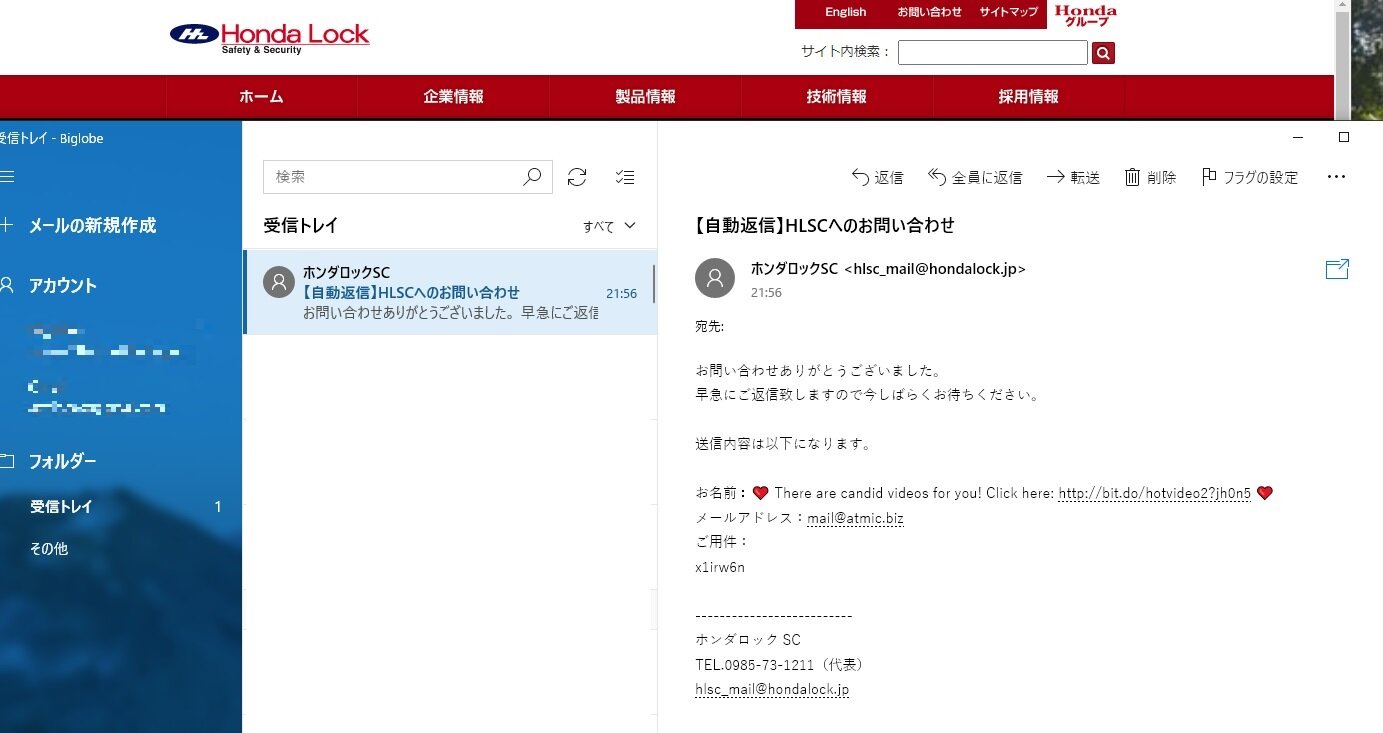Expand the すべて filter dropdown
Viewport: 1383px width, 733px height.
pos(609,226)
